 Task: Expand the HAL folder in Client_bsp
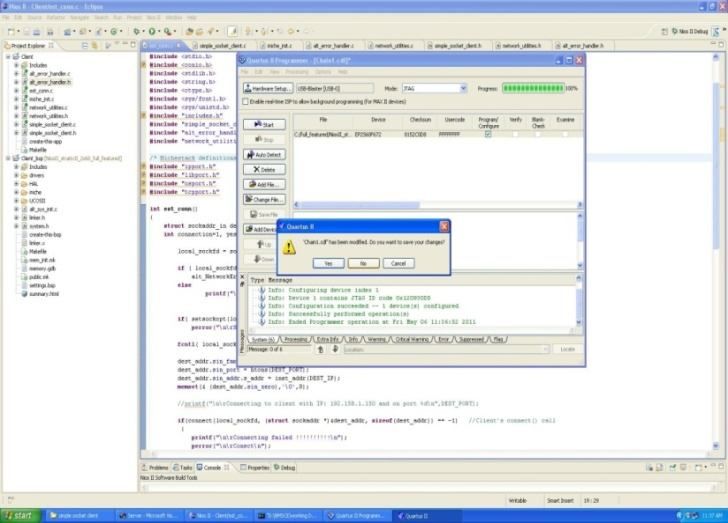[16, 183]
